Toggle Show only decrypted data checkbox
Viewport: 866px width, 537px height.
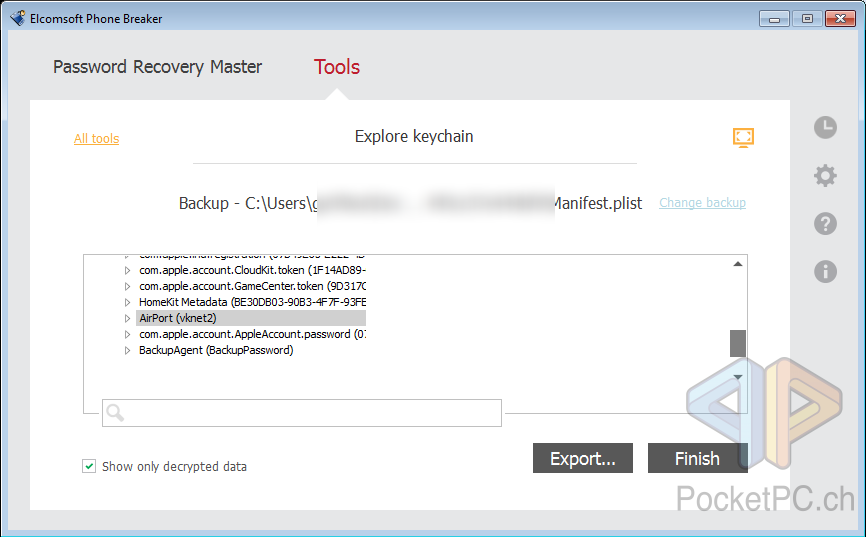coord(89,466)
